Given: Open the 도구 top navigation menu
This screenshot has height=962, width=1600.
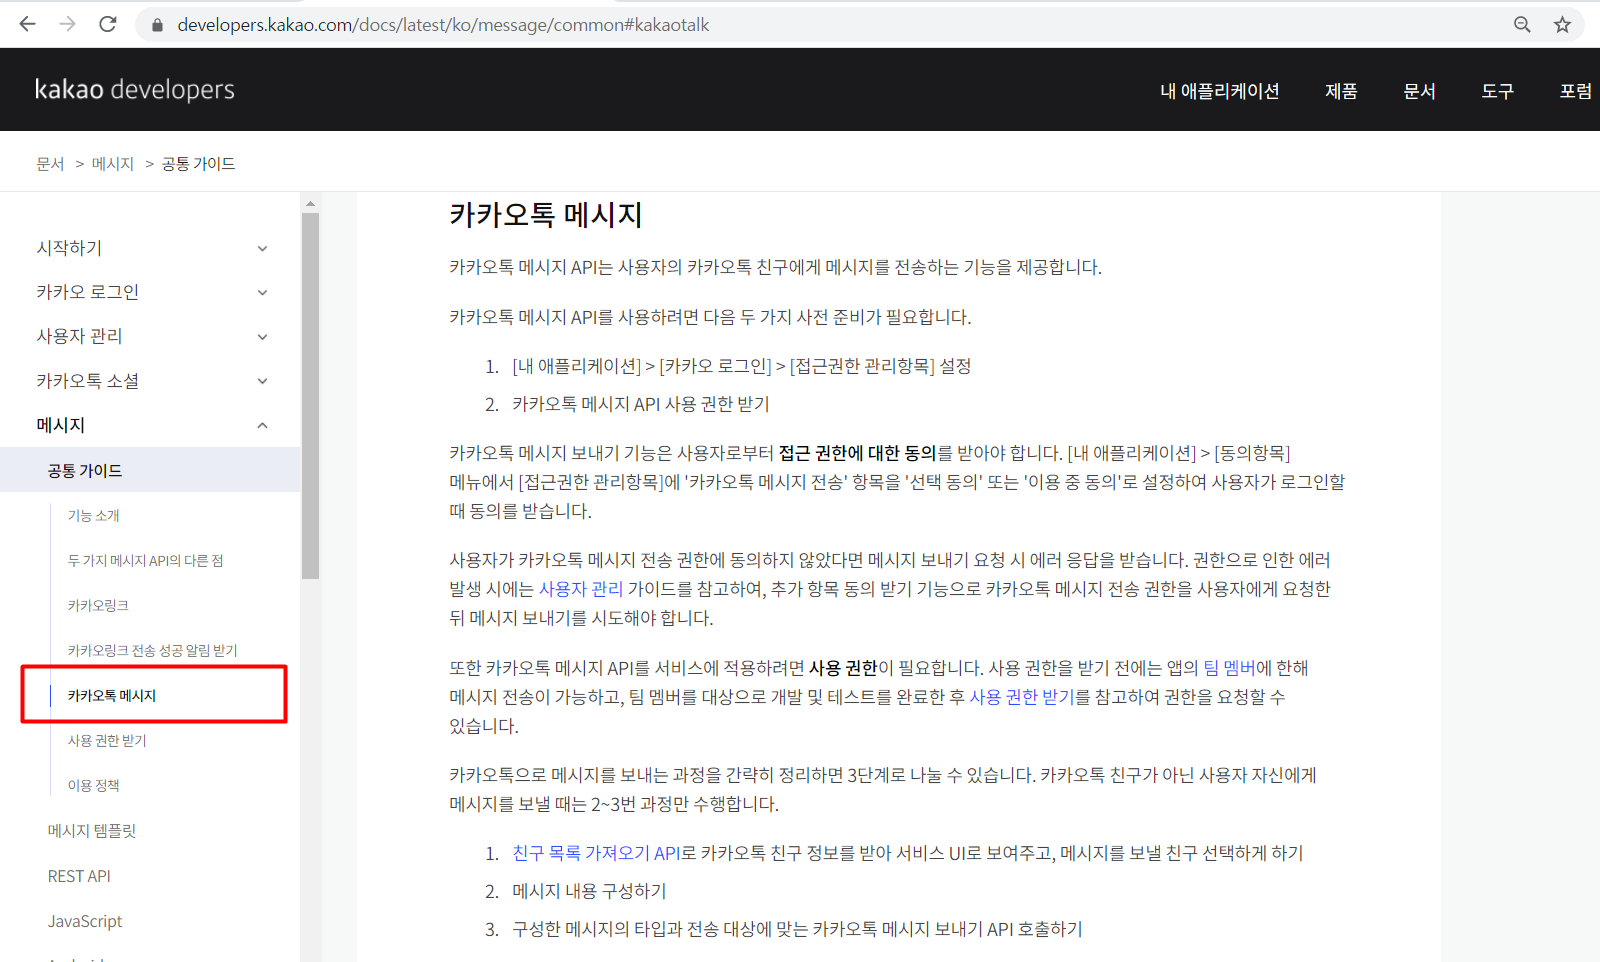Looking at the screenshot, I should 1497,91.
